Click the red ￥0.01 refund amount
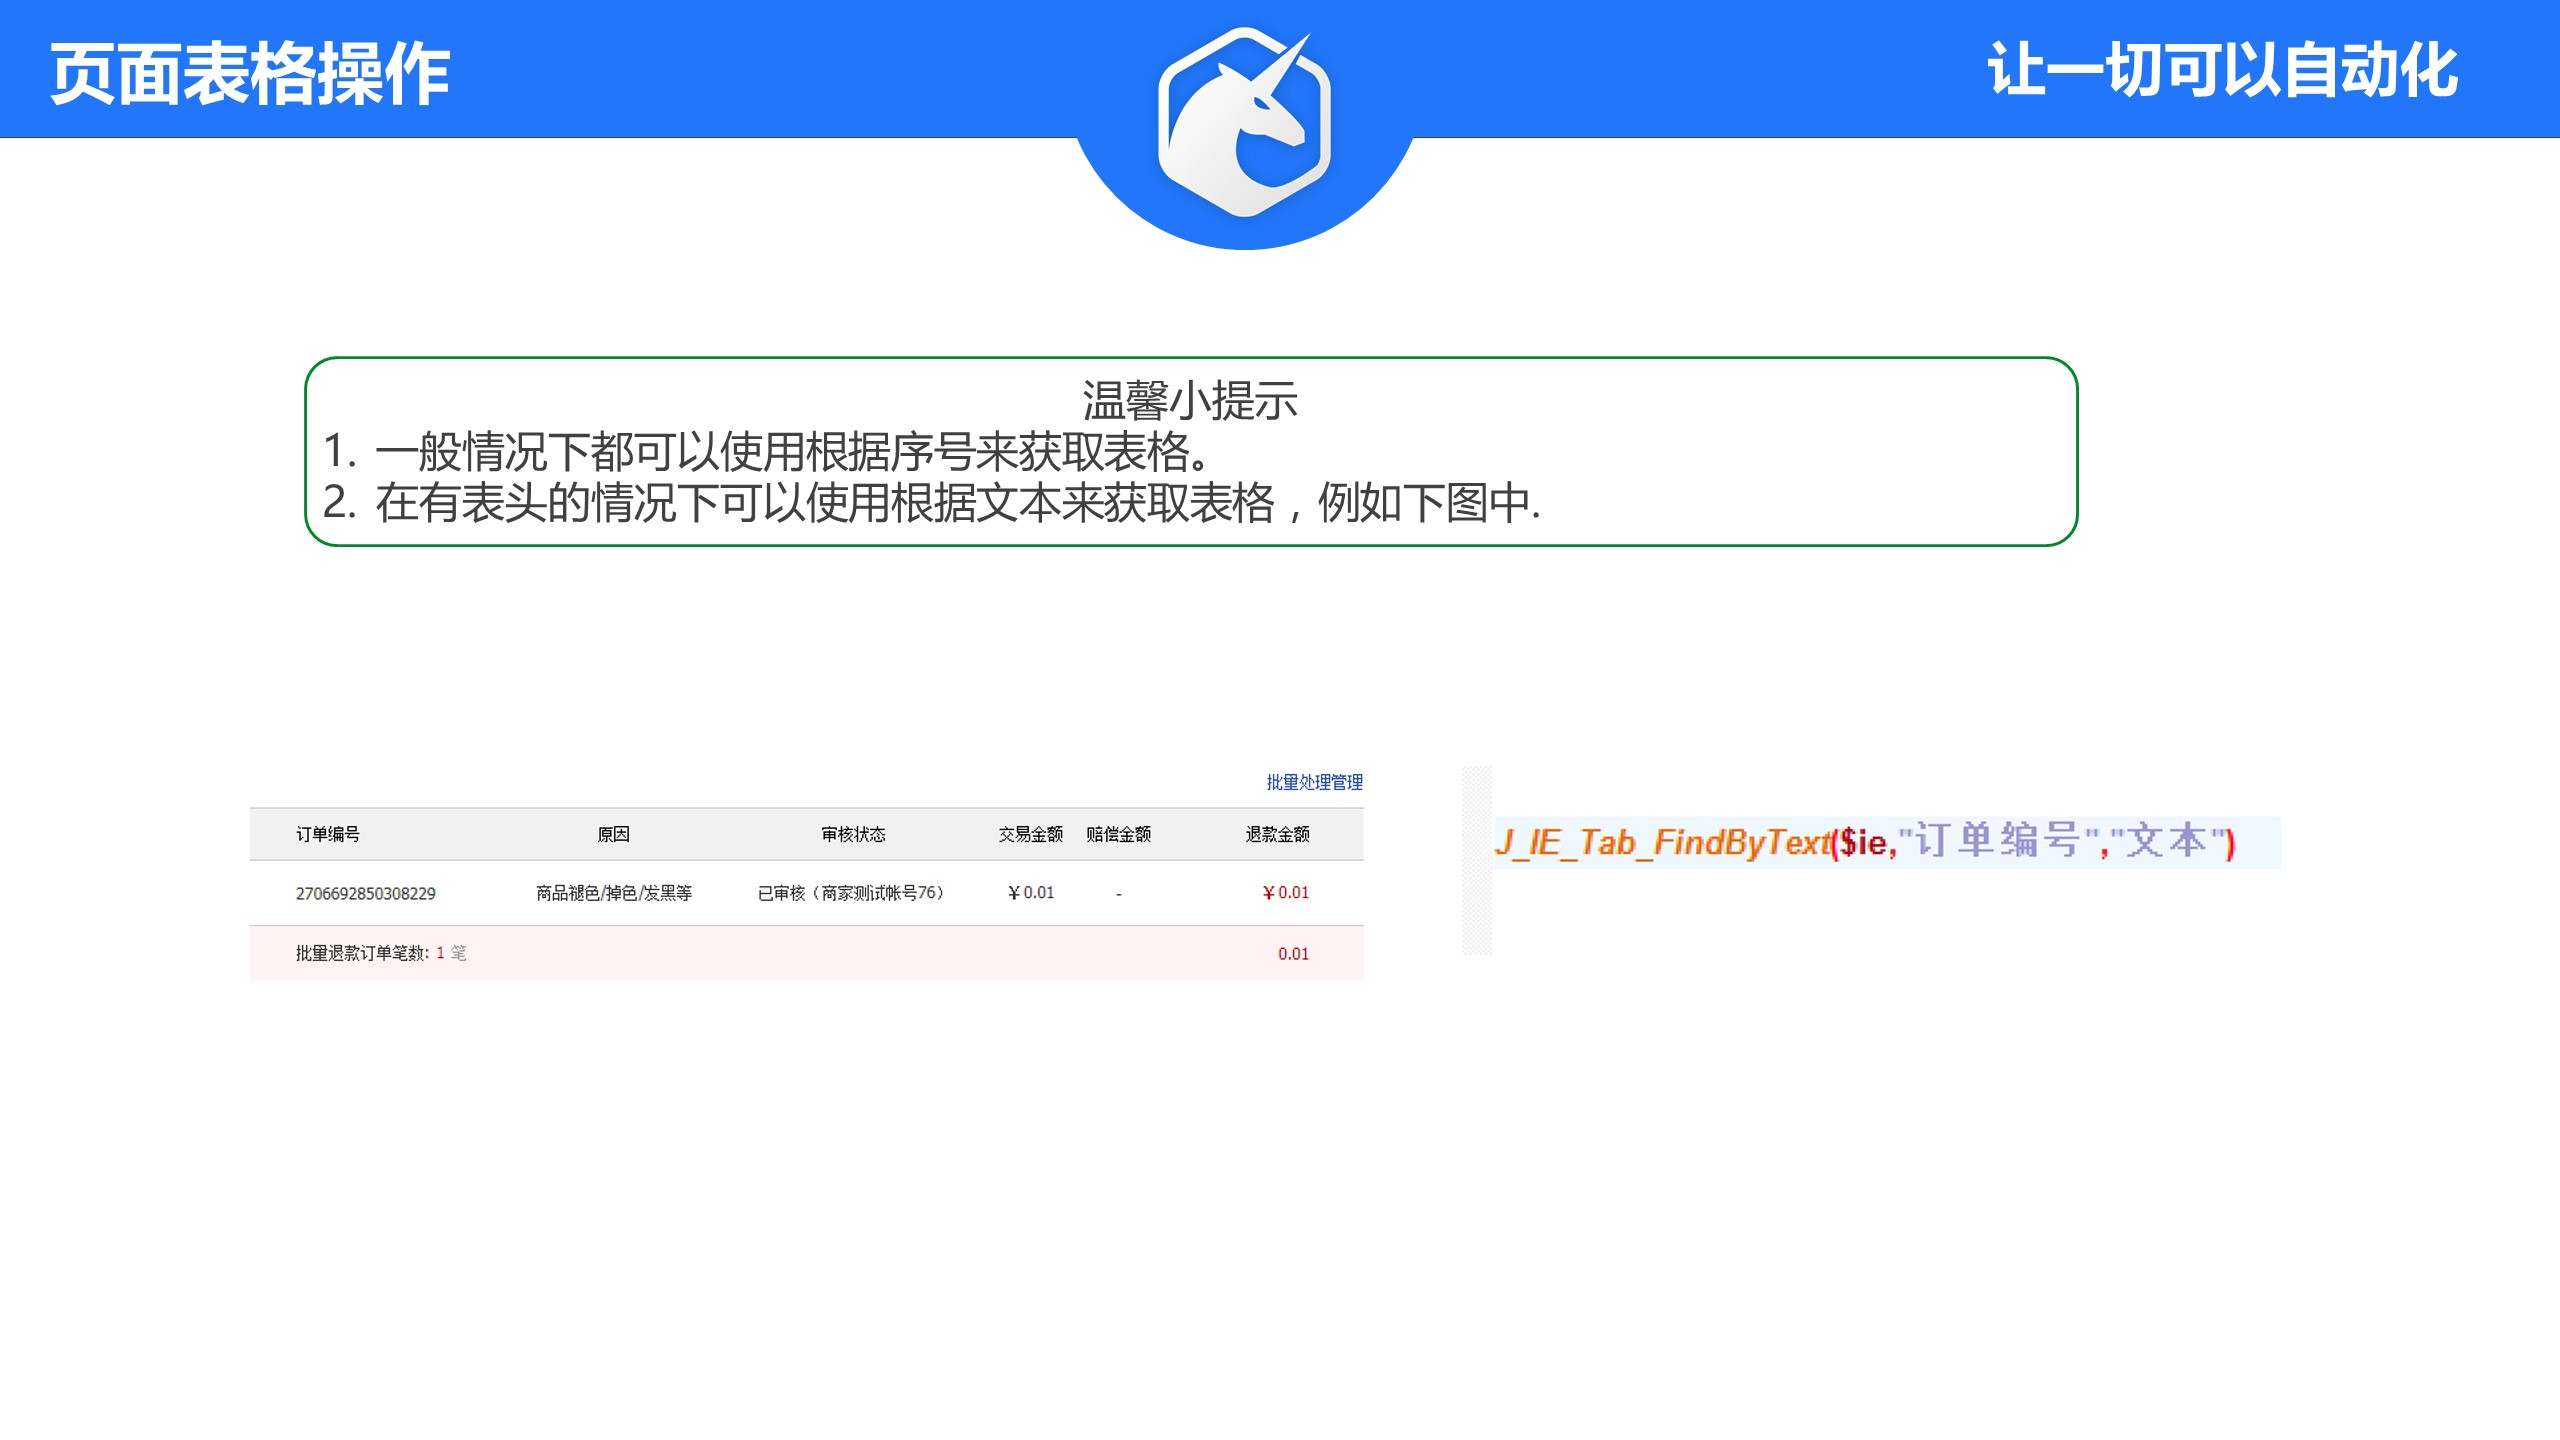The image size is (2560, 1440). (x=1285, y=893)
